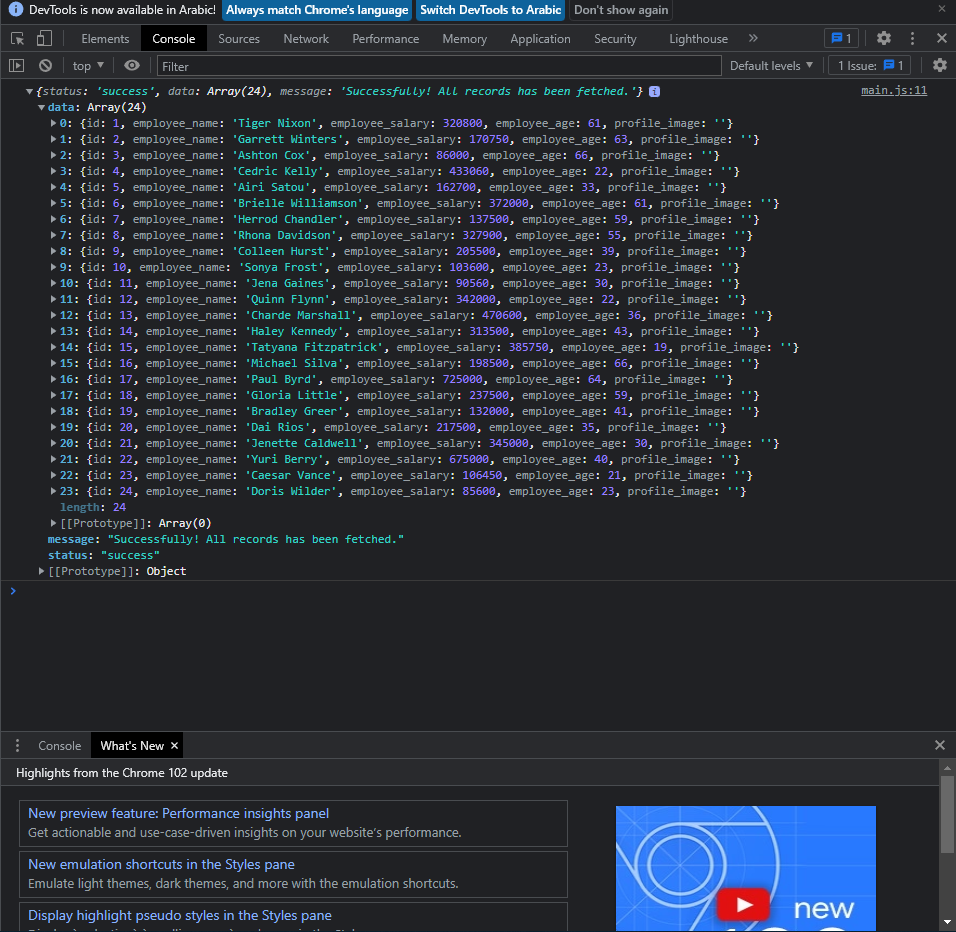956x932 pixels.
Task: Expand the [[Prototype]]: Array(0) node
Action: 53,523
